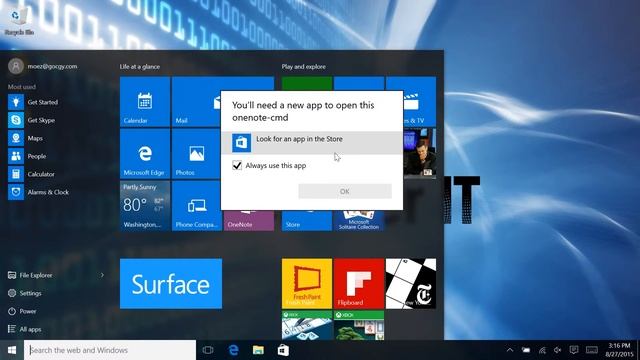Open the Get Started app

33,102
